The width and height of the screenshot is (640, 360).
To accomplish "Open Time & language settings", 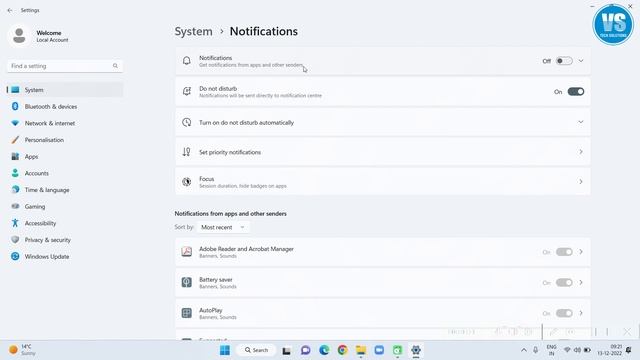I will 65,190.
